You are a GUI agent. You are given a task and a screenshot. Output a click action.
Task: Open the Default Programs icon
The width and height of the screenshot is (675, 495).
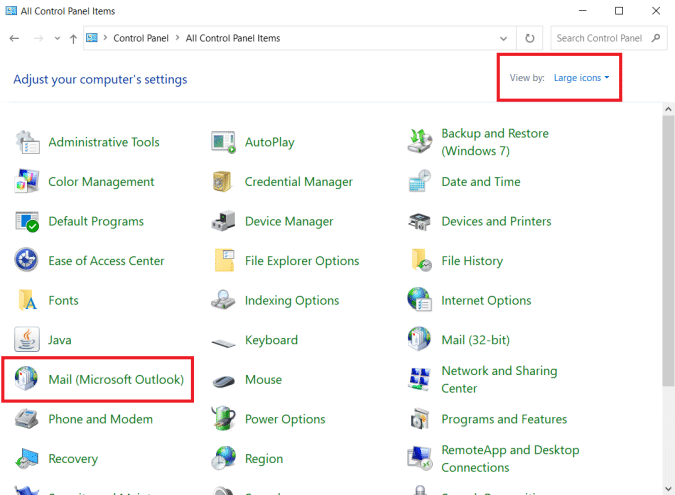coord(27,221)
